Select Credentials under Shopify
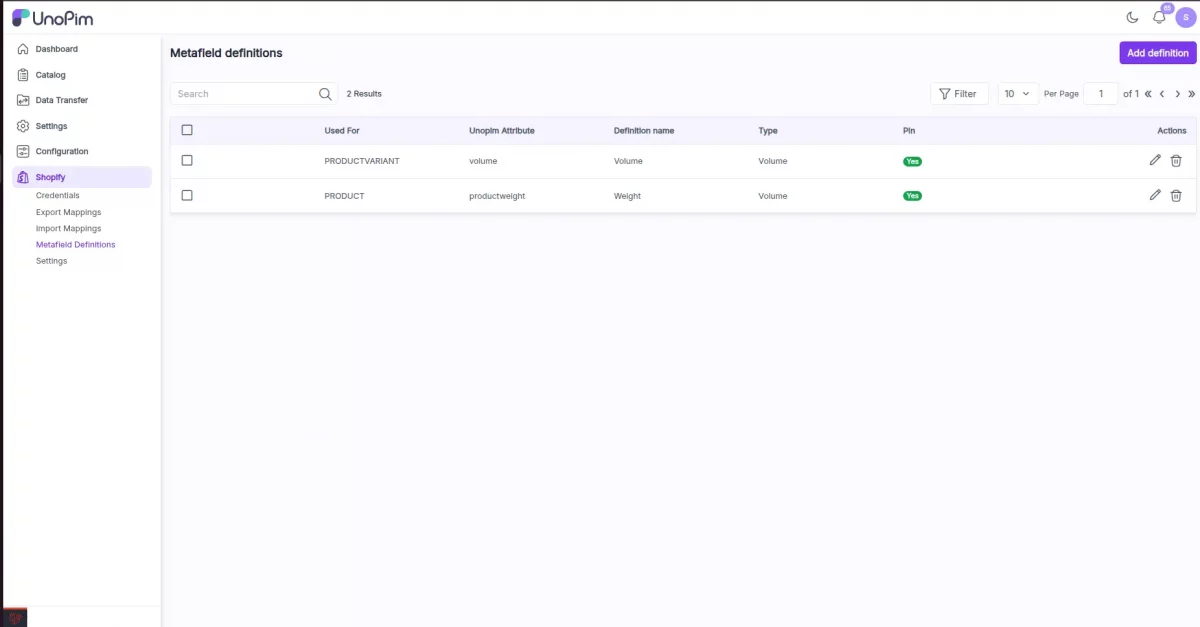 57,195
